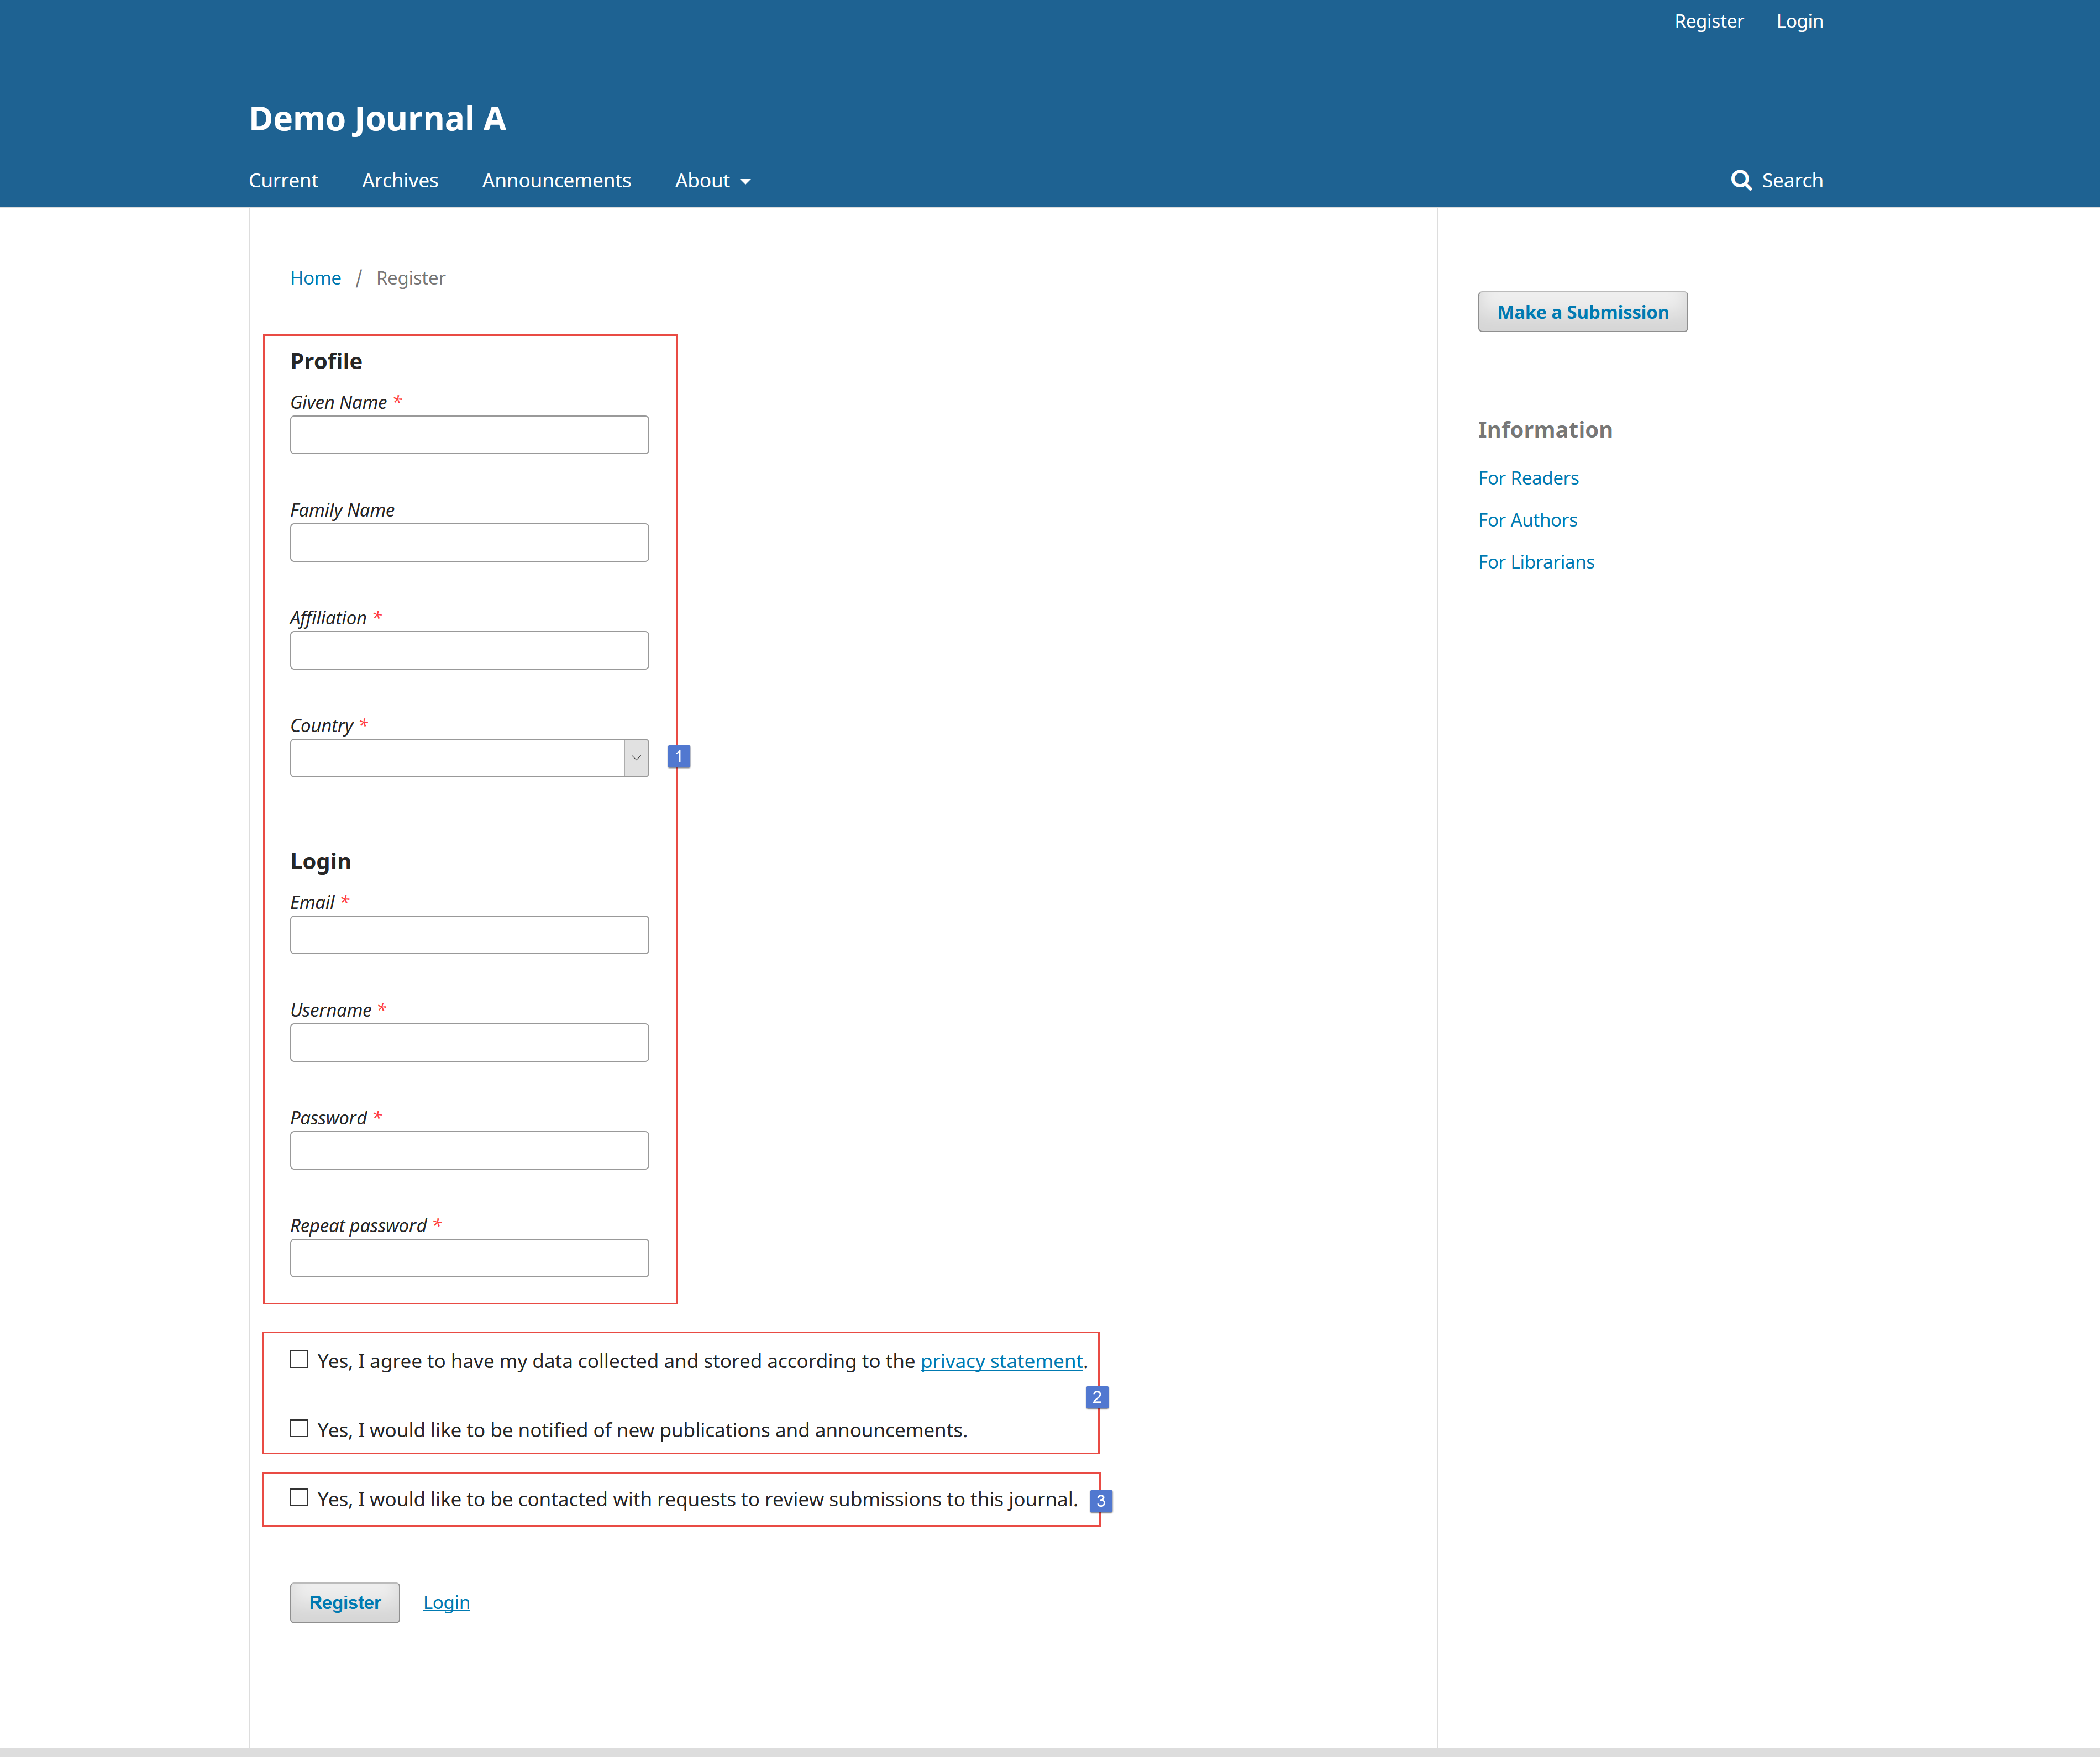Click into the Given Name field
The image size is (2100, 1757).
click(469, 434)
